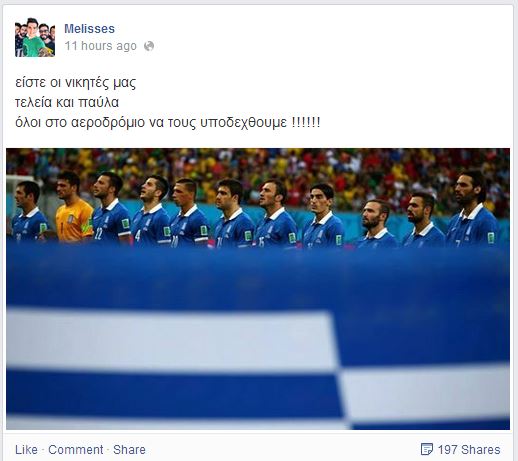518x461 pixels.
Task: Click the Melisses profile picture thumbnail
Action: coord(35,37)
